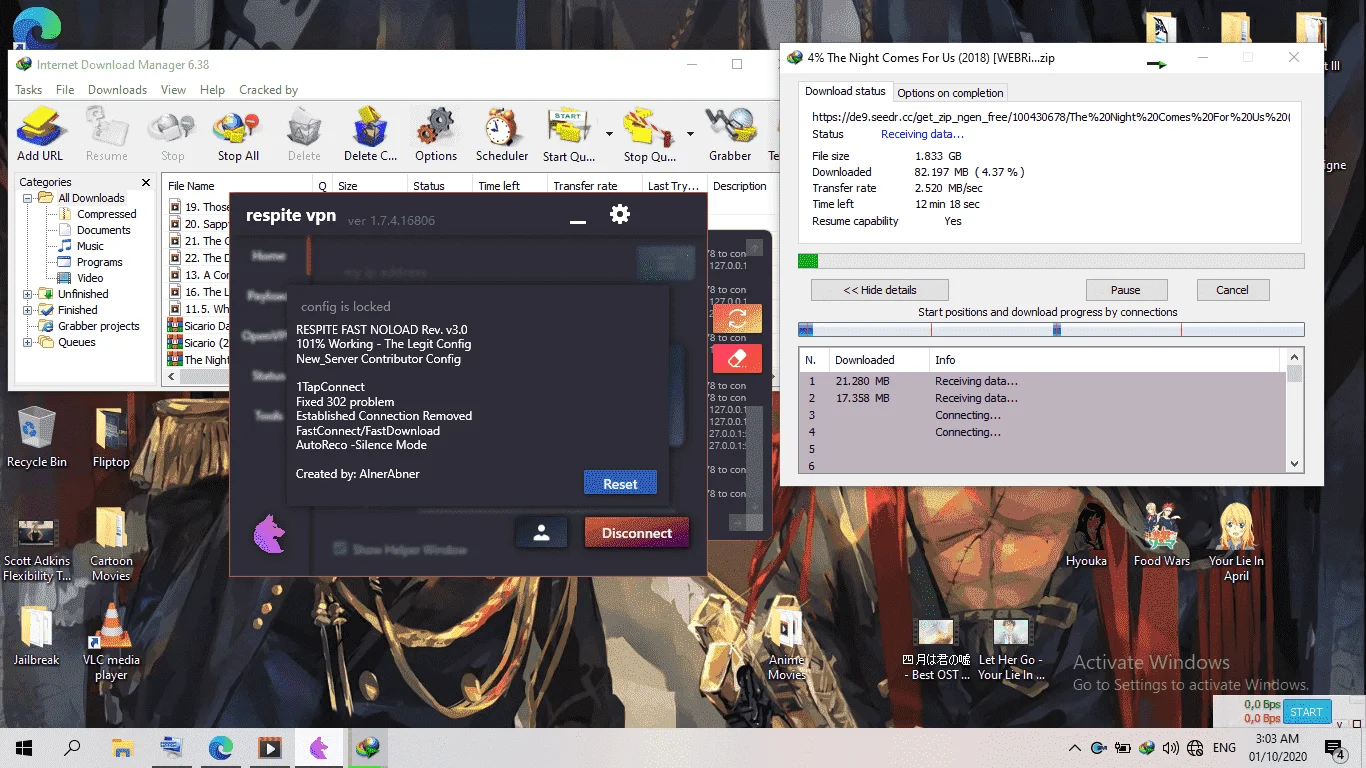This screenshot has width=1366, height=768.
Task: Toggle Show Helper Window checkbox
Action: pyautogui.click(x=340, y=549)
